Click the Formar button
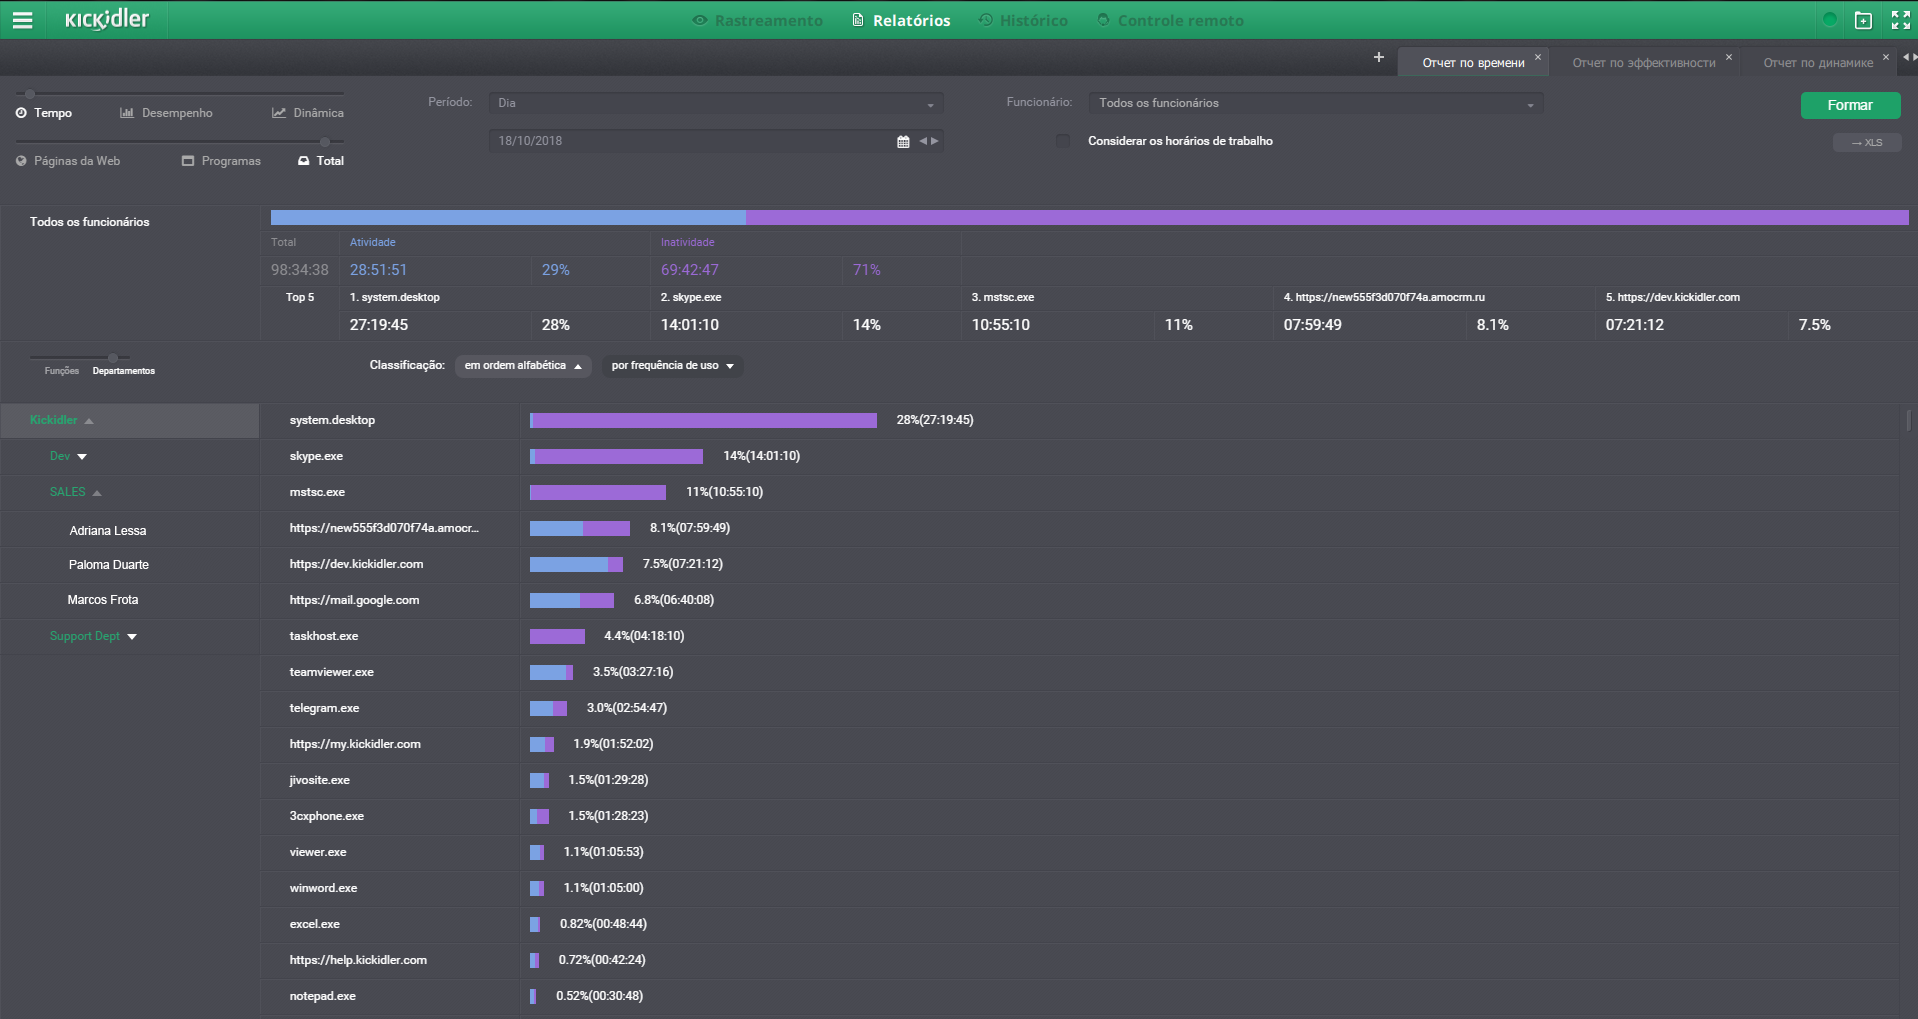 point(1850,105)
